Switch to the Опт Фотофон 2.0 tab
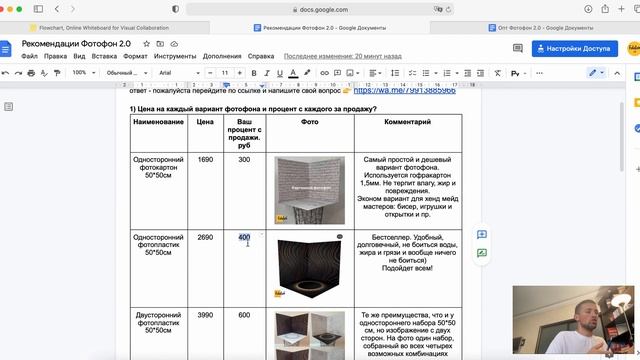This screenshot has height=360, width=640. point(540,28)
